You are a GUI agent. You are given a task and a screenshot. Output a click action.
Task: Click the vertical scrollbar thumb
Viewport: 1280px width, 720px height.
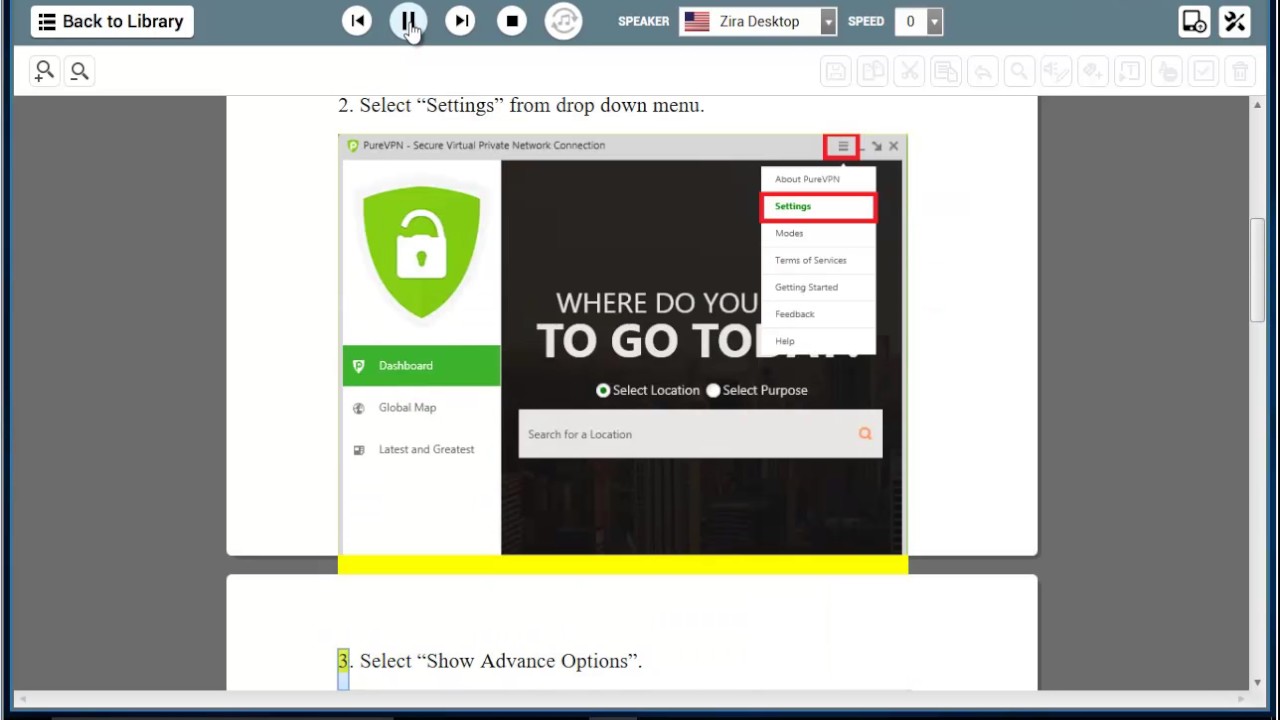coord(1257,270)
